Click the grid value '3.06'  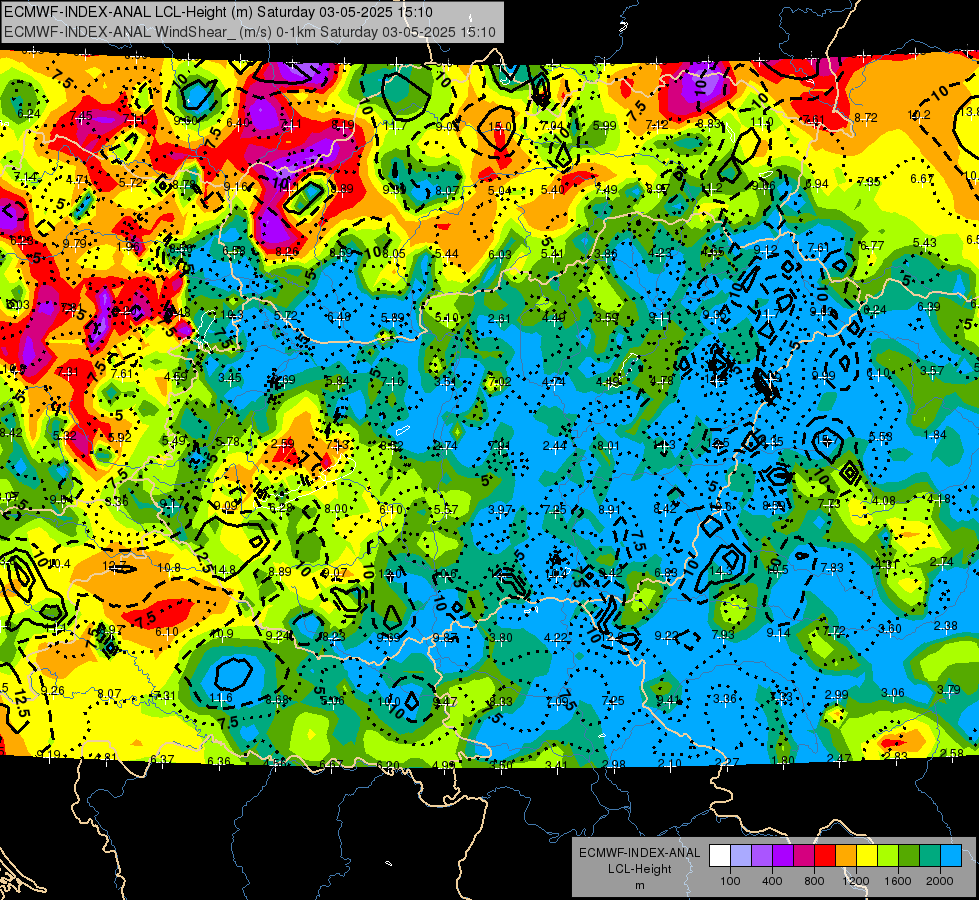[x=892, y=693]
